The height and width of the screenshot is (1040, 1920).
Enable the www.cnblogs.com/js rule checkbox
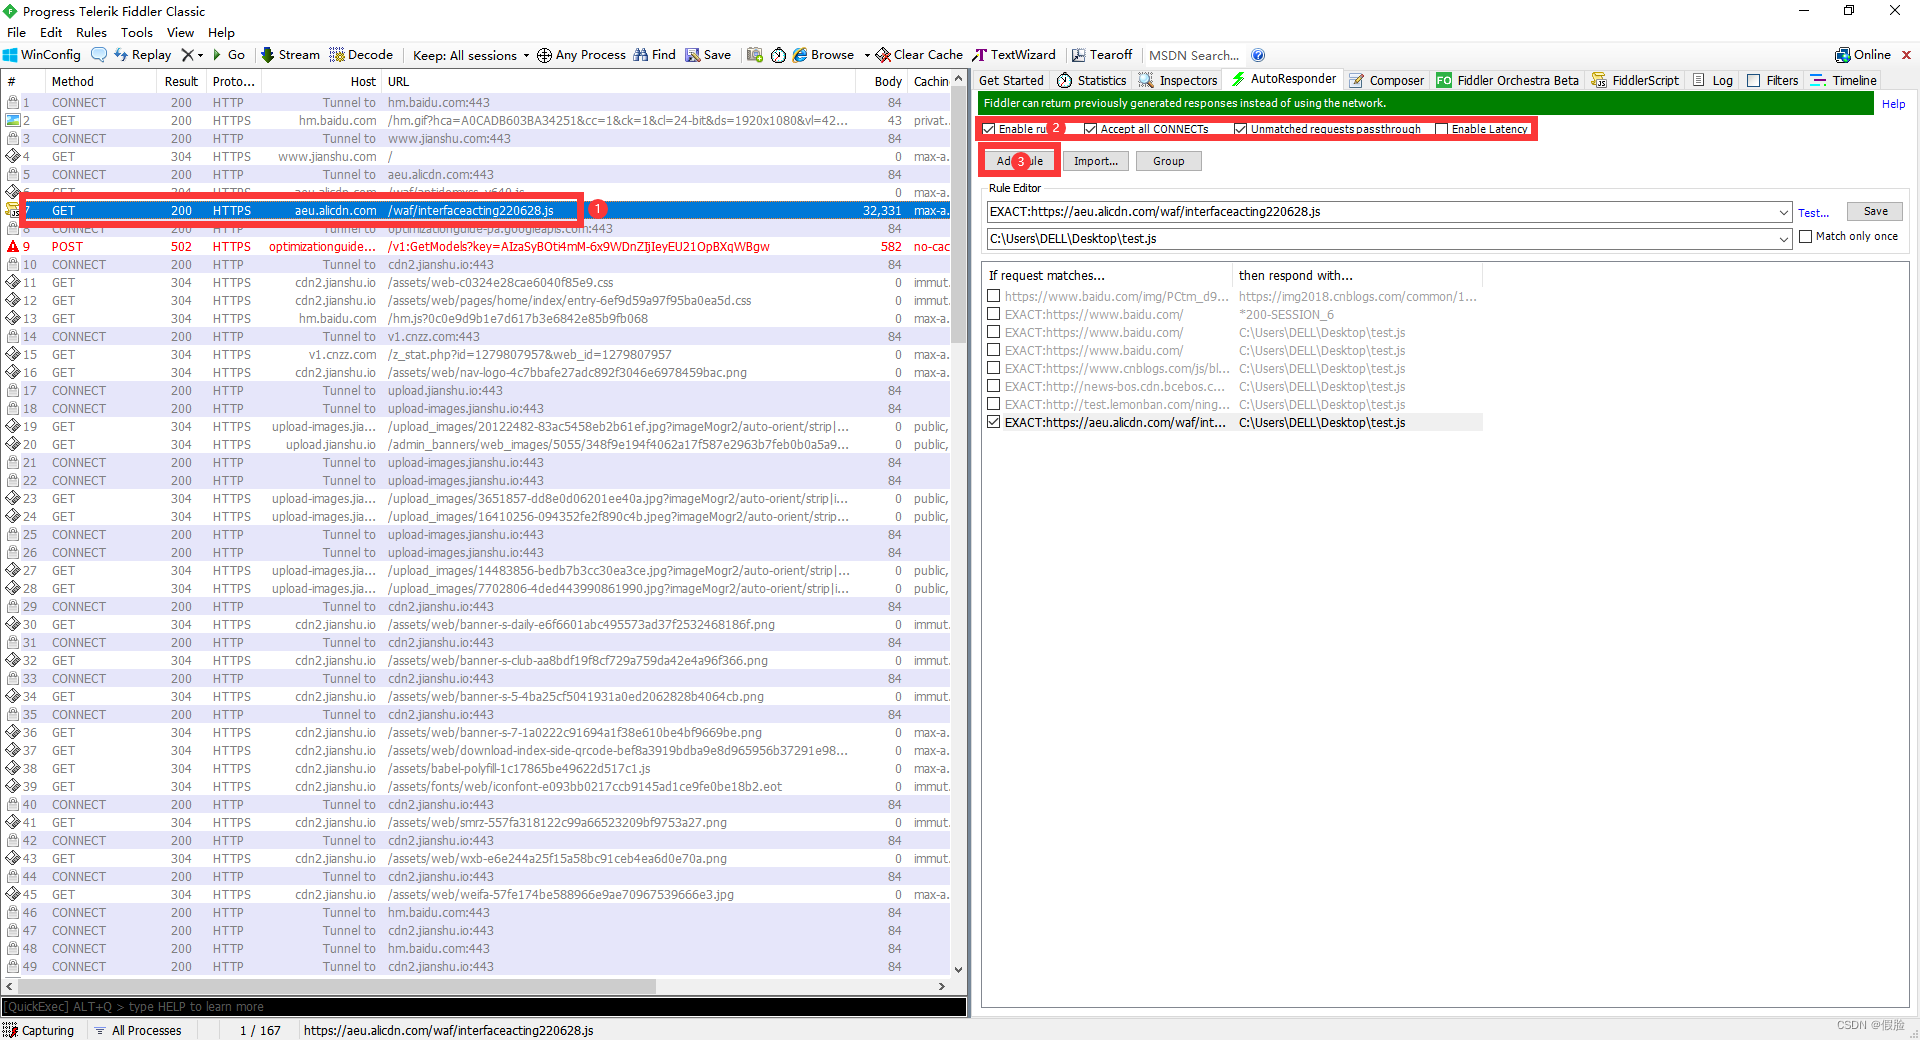point(994,369)
